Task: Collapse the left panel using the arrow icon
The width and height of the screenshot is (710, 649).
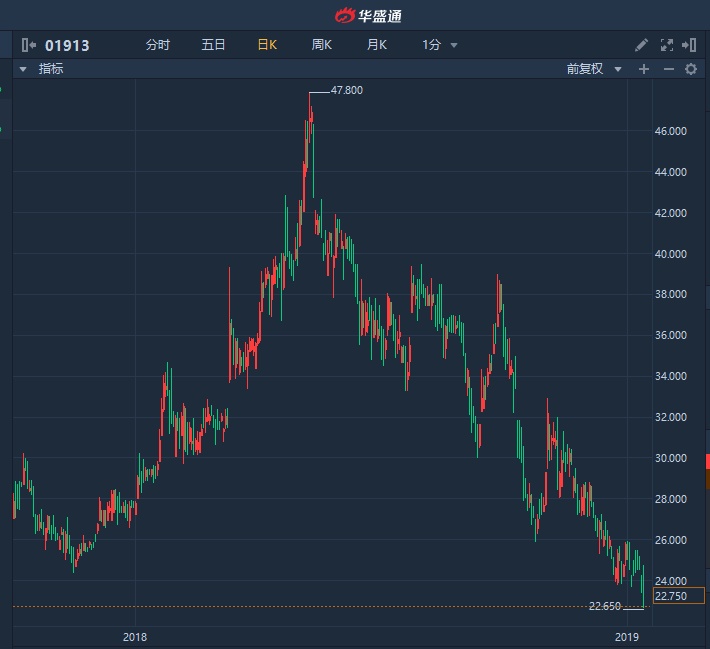Action: tap(28, 45)
